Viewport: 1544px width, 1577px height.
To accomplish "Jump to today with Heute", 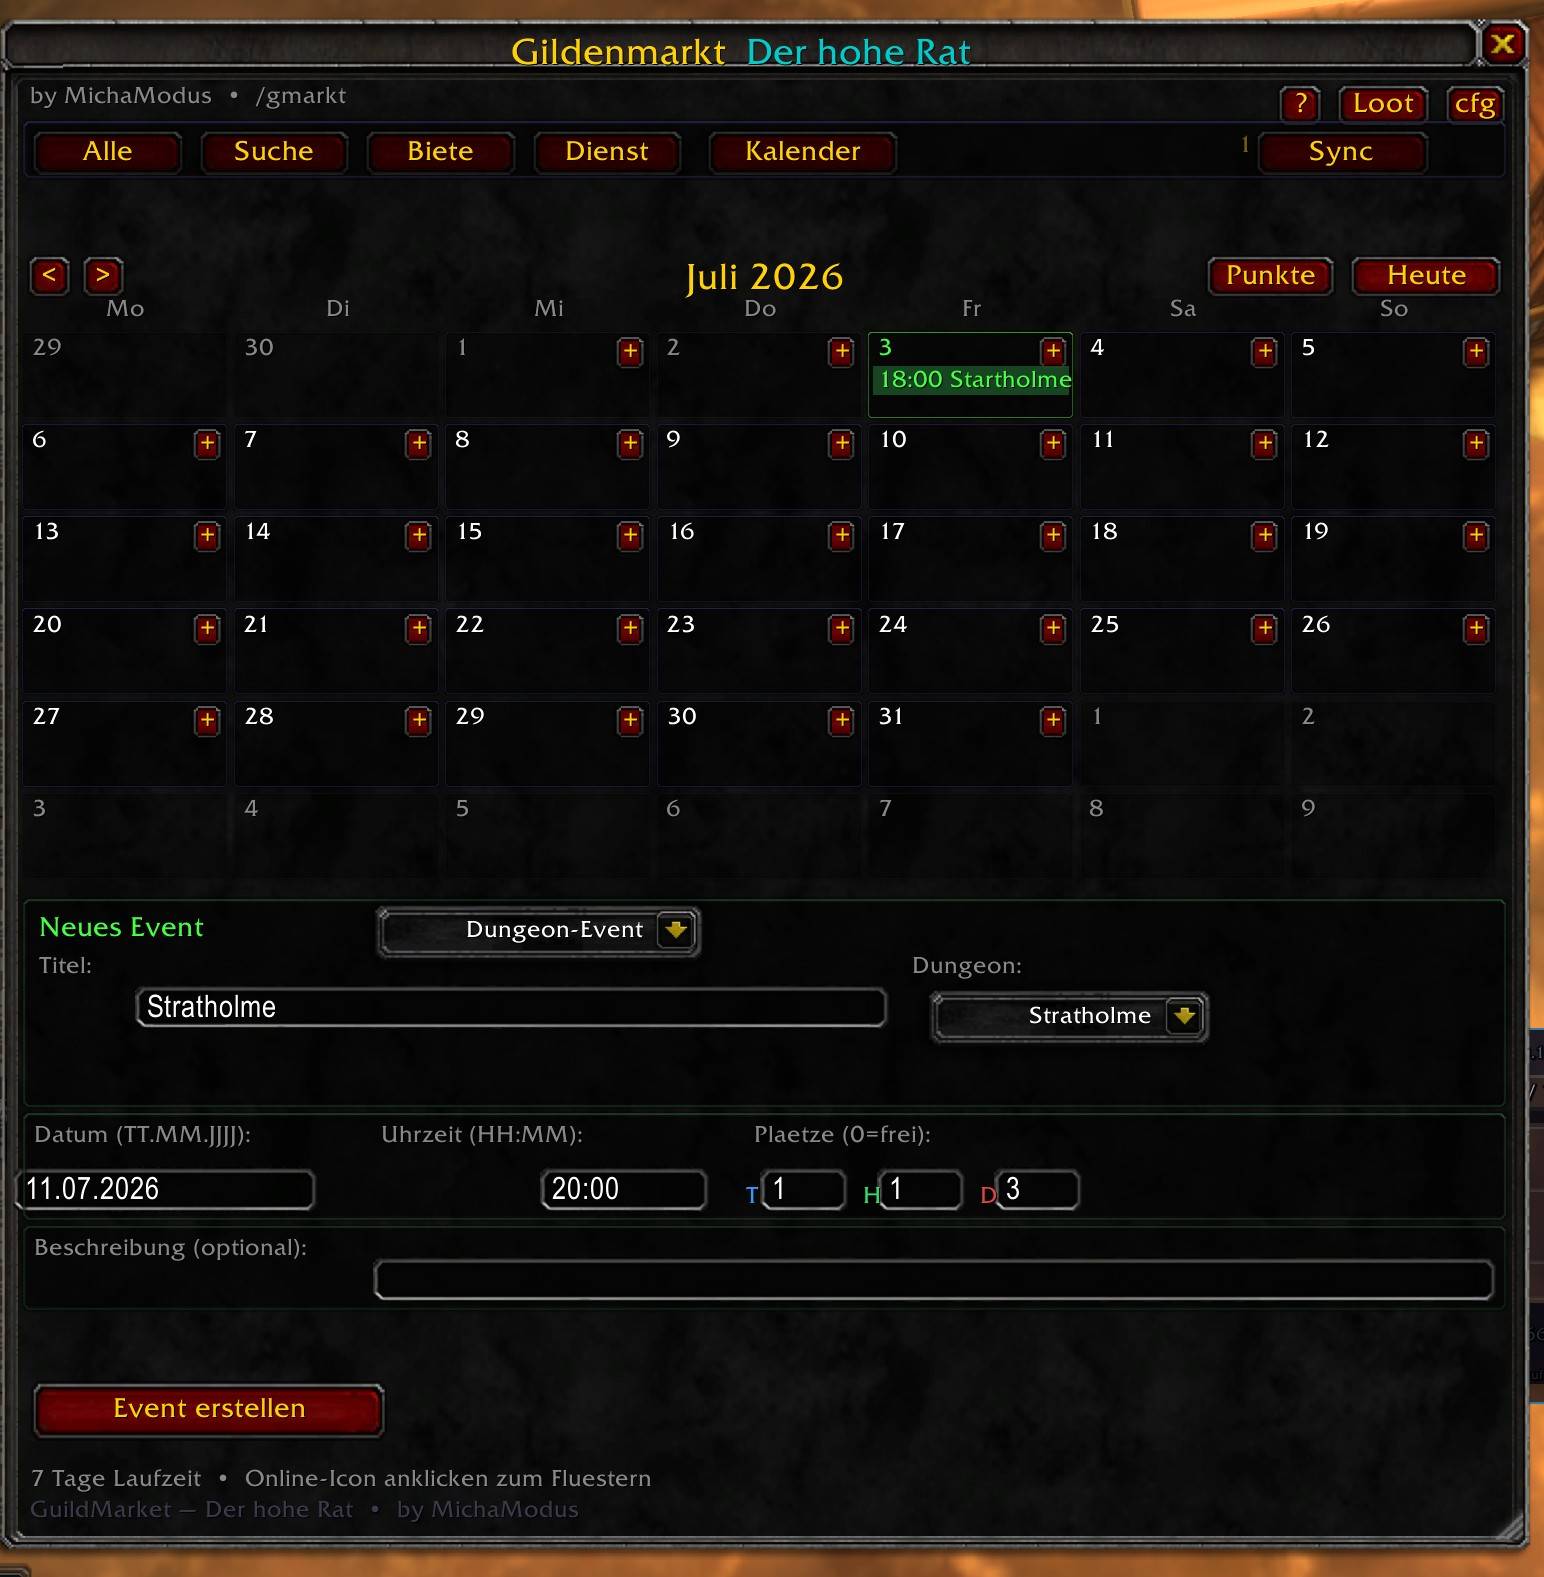I will pyautogui.click(x=1426, y=276).
